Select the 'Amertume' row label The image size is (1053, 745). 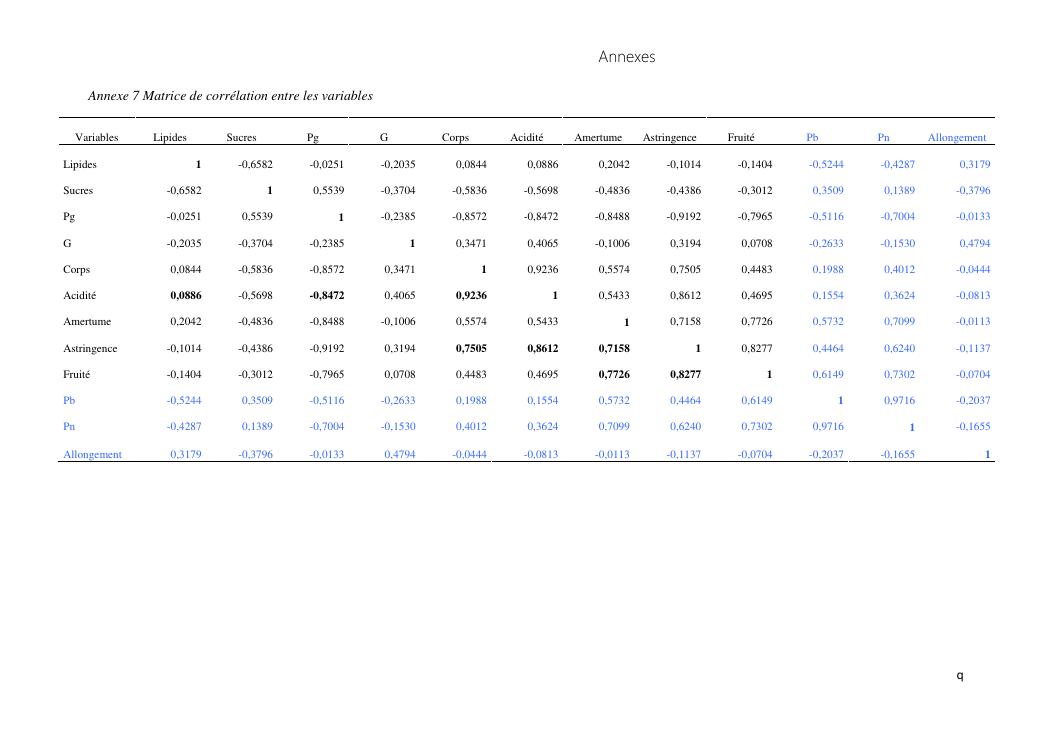coord(87,322)
